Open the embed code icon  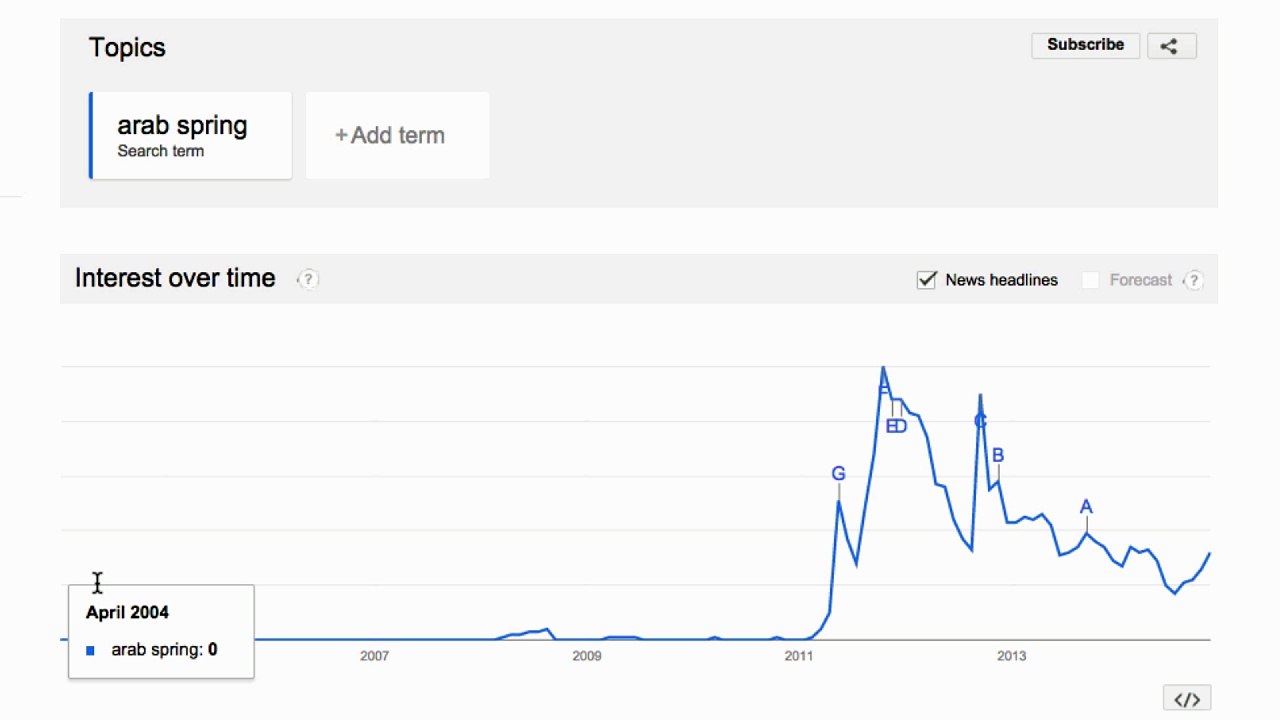click(1186, 699)
